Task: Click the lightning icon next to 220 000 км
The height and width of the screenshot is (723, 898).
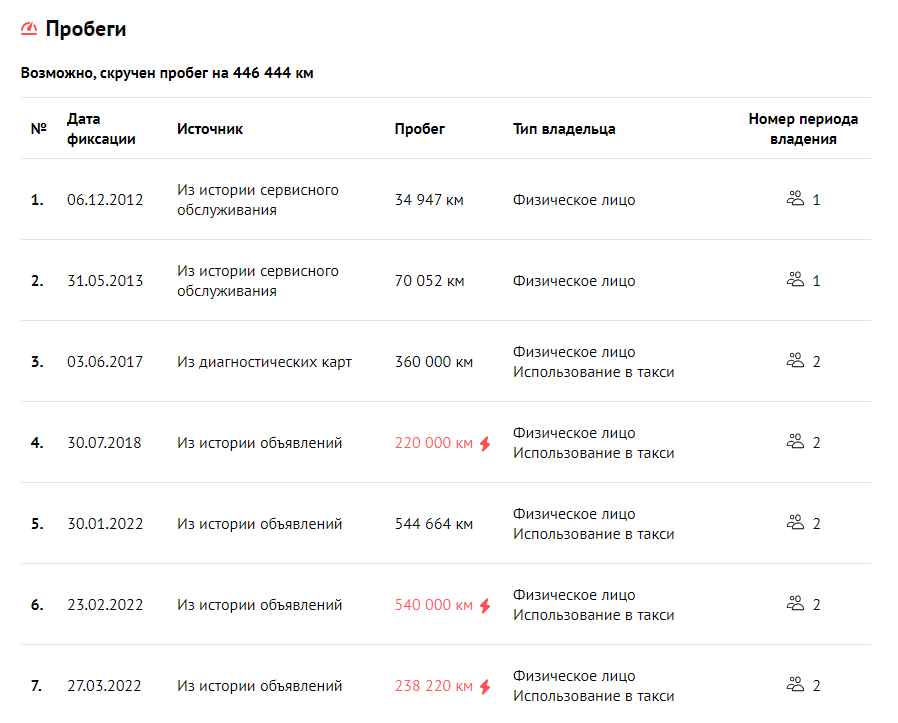Action: [x=485, y=443]
